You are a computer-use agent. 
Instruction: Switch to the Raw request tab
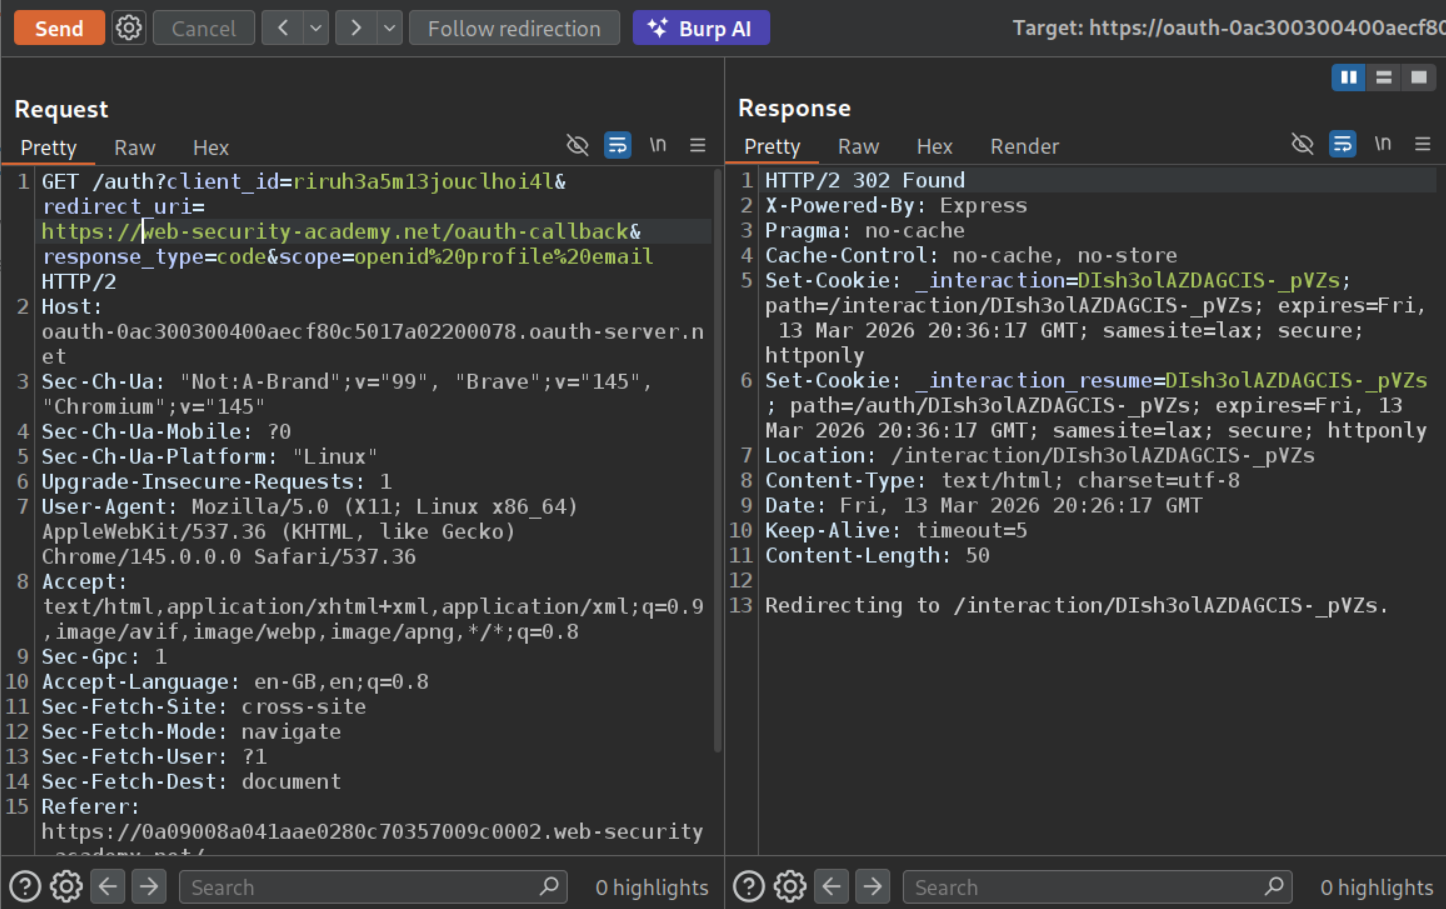(134, 148)
